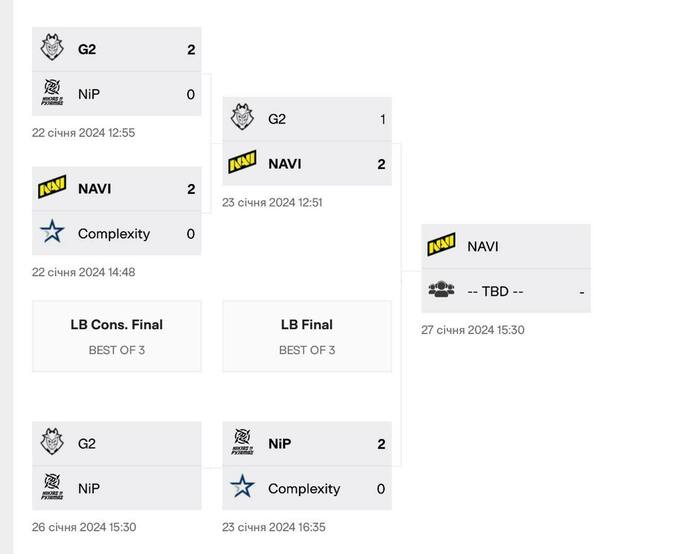Viewport: 680px width, 554px height.
Task: Open G2 team name in 26 січня match
Action: point(87,443)
